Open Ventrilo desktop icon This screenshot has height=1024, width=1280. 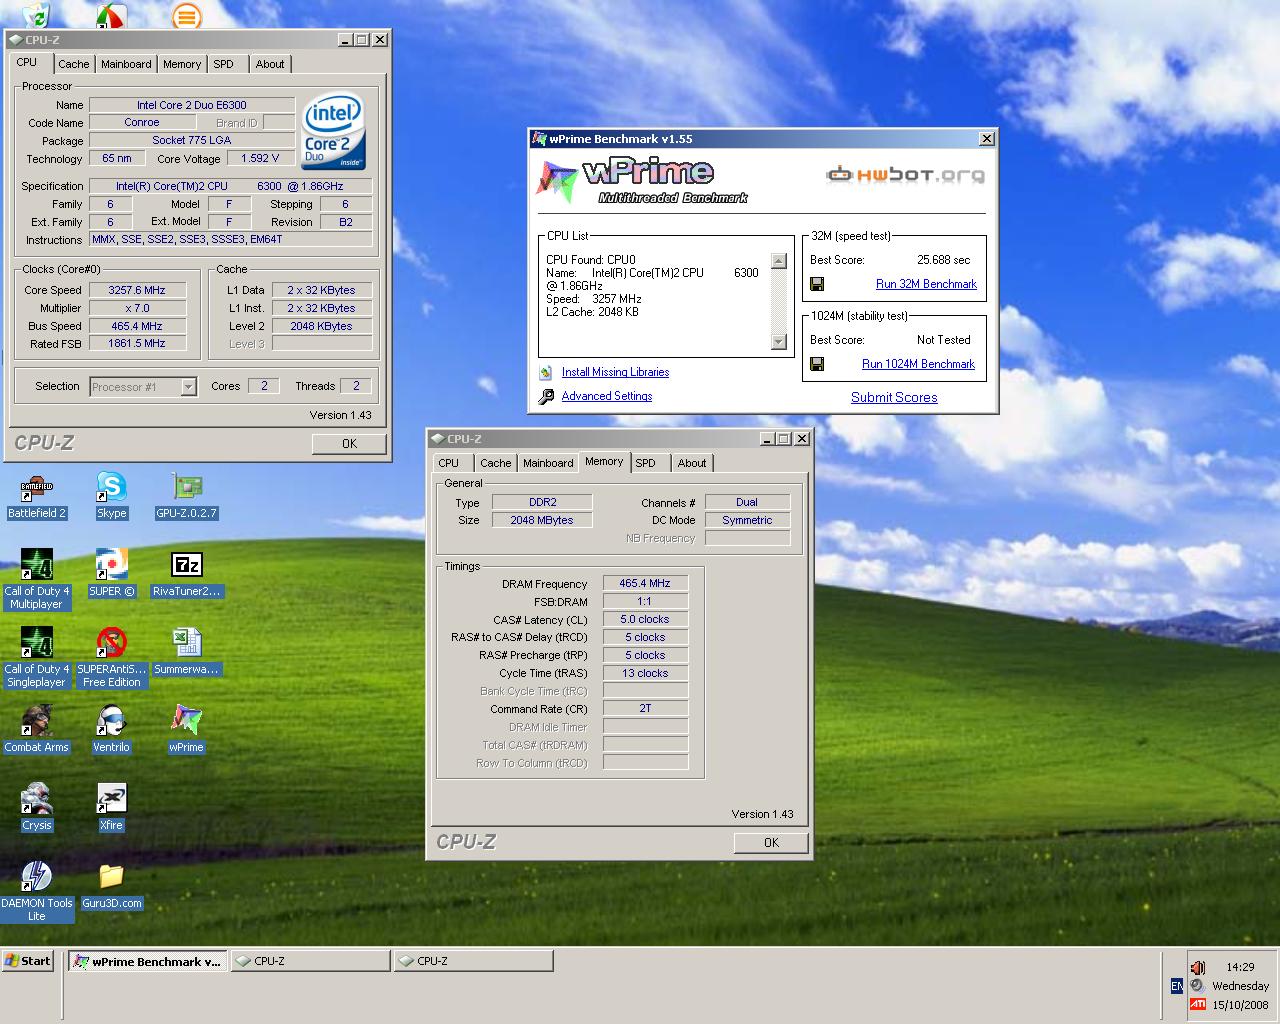[111, 730]
